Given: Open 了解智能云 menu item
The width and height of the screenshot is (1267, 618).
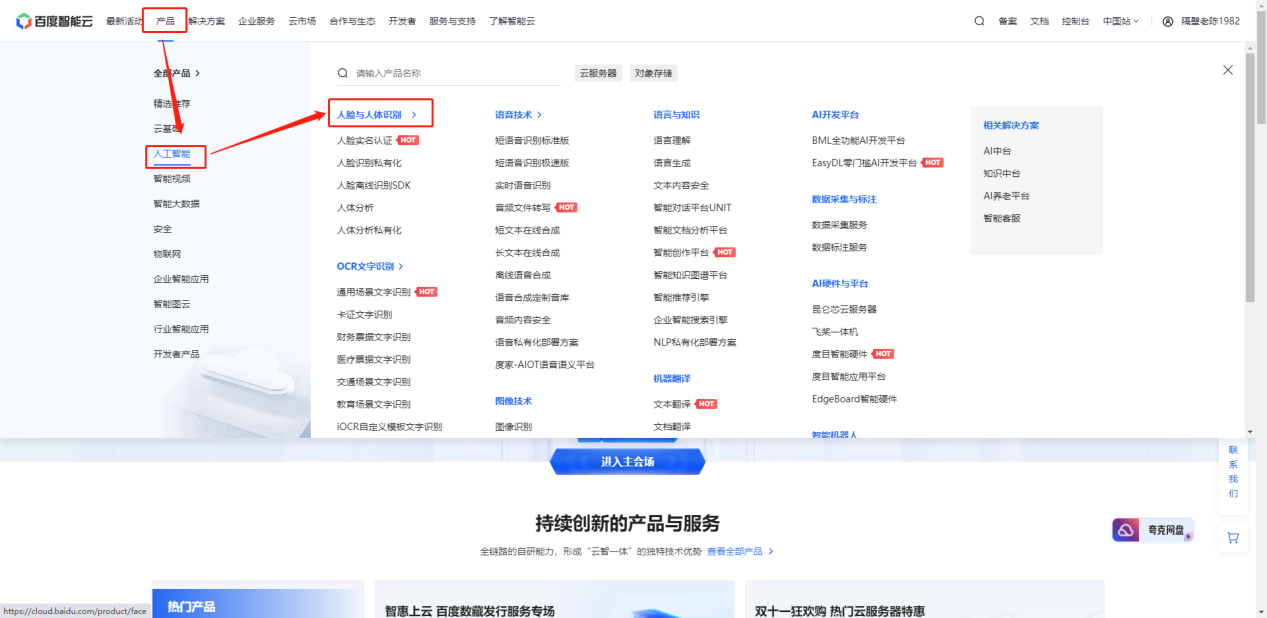Looking at the screenshot, I should pos(512,21).
